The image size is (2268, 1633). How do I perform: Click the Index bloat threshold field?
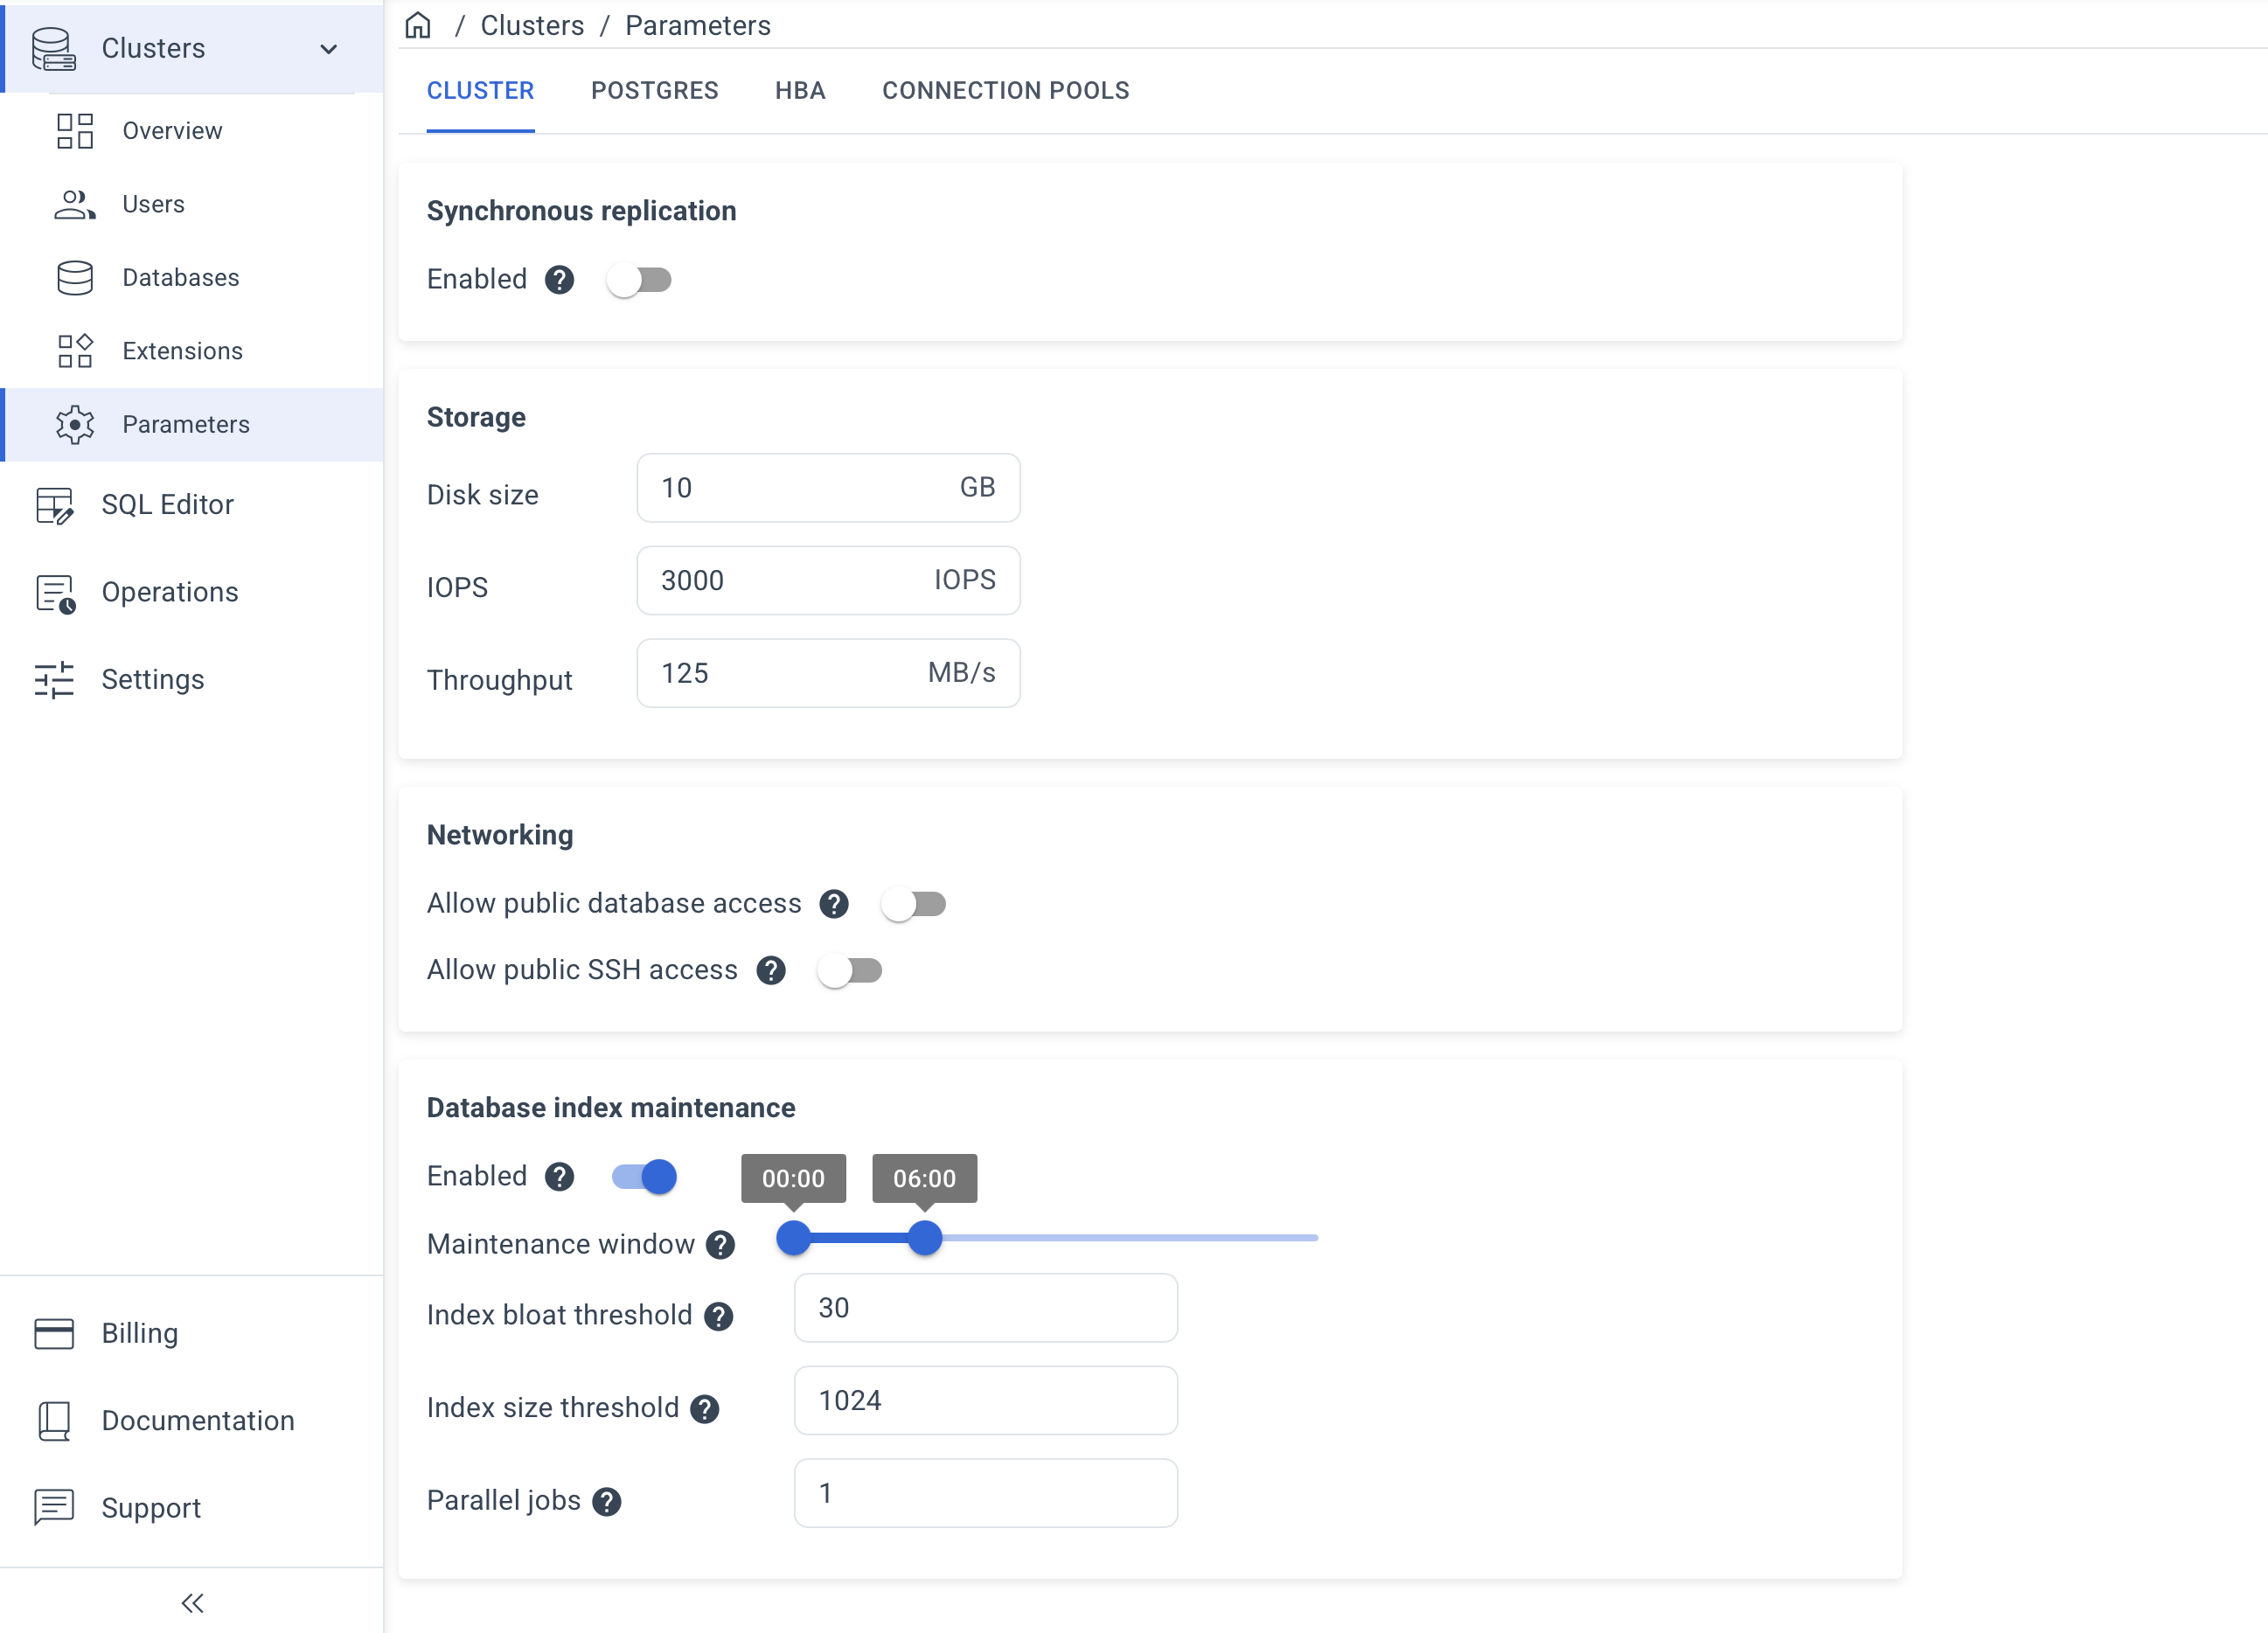click(x=985, y=1309)
